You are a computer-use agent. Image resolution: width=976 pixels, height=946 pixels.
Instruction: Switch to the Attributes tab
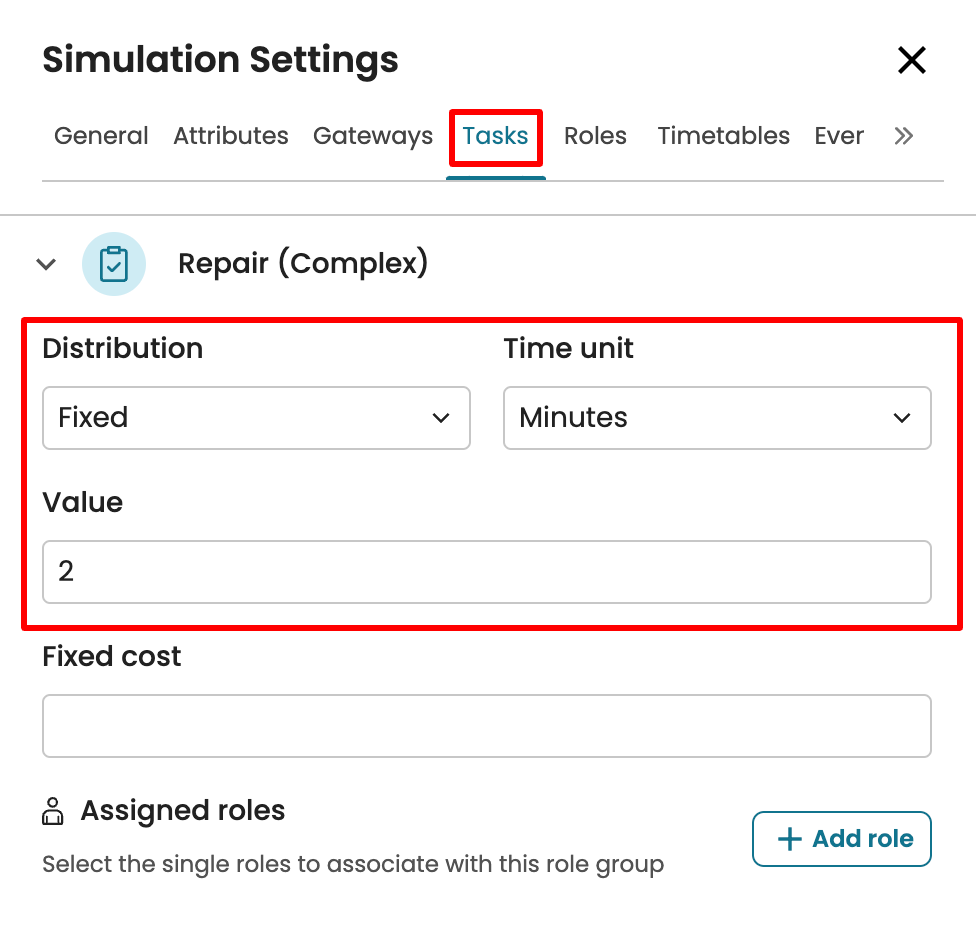pyautogui.click(x=231, y=136)
